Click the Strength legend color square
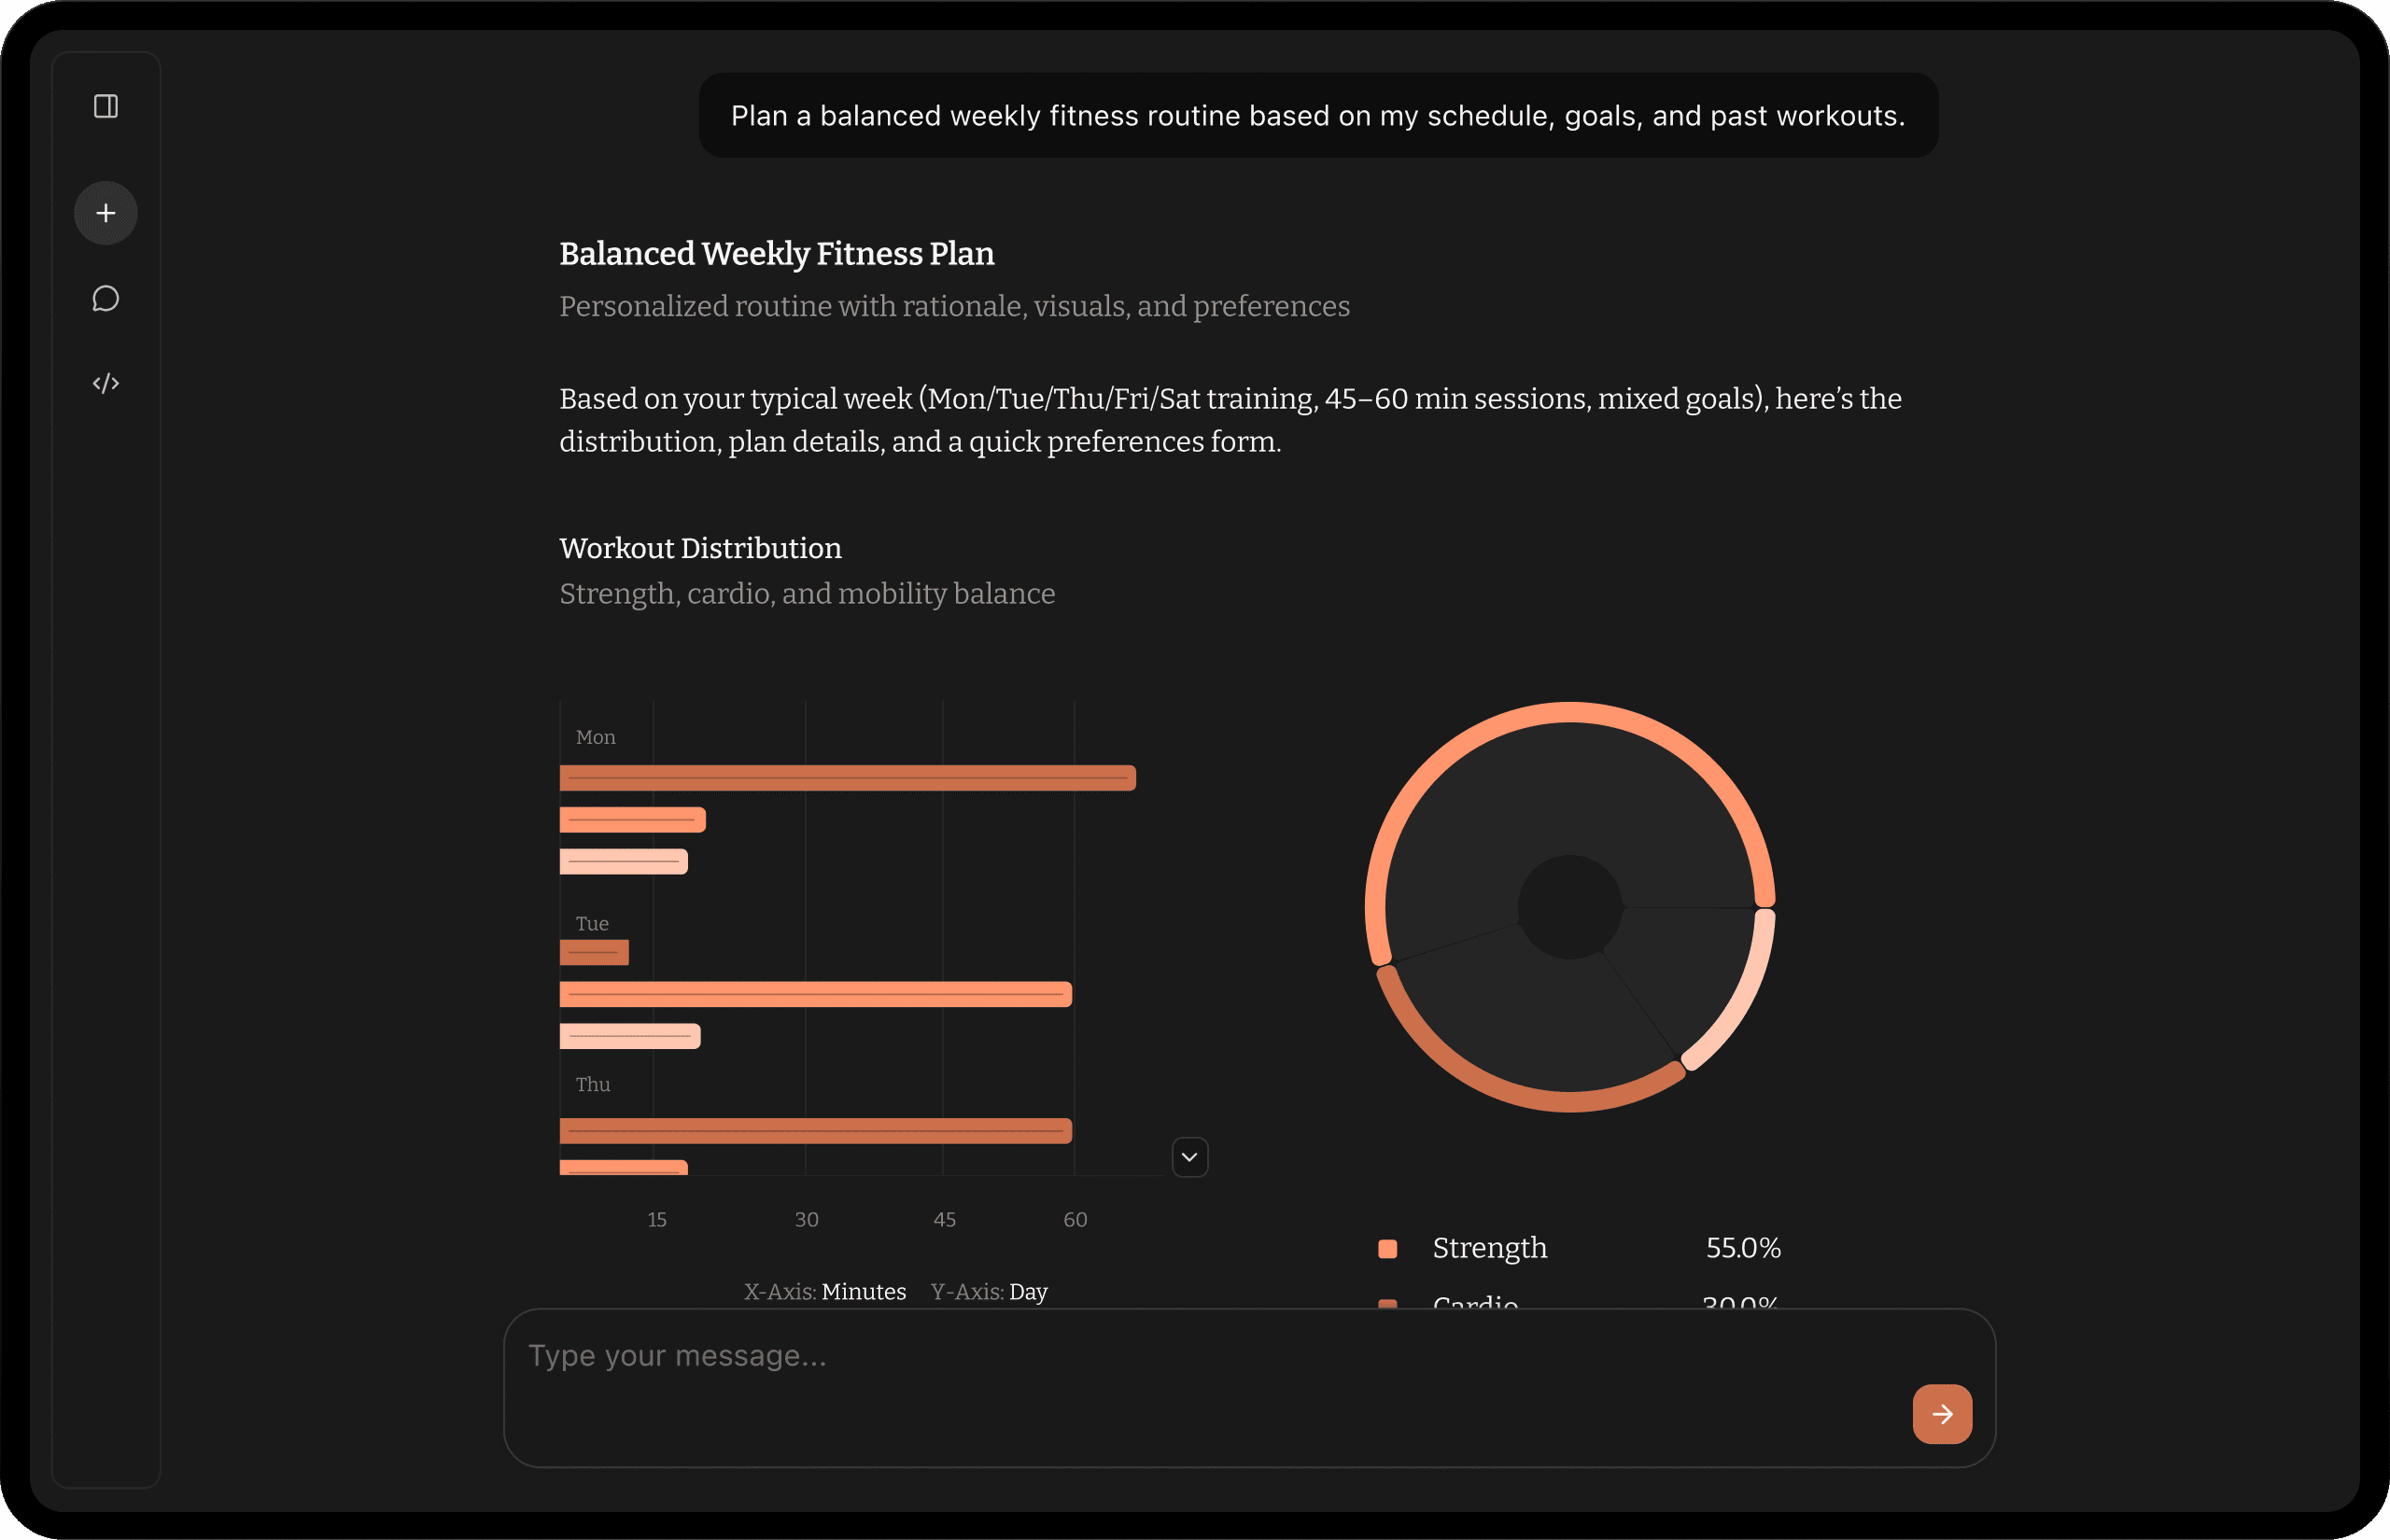The width and height of the screenshot is (2390, 1540). coord(1387,1248)
